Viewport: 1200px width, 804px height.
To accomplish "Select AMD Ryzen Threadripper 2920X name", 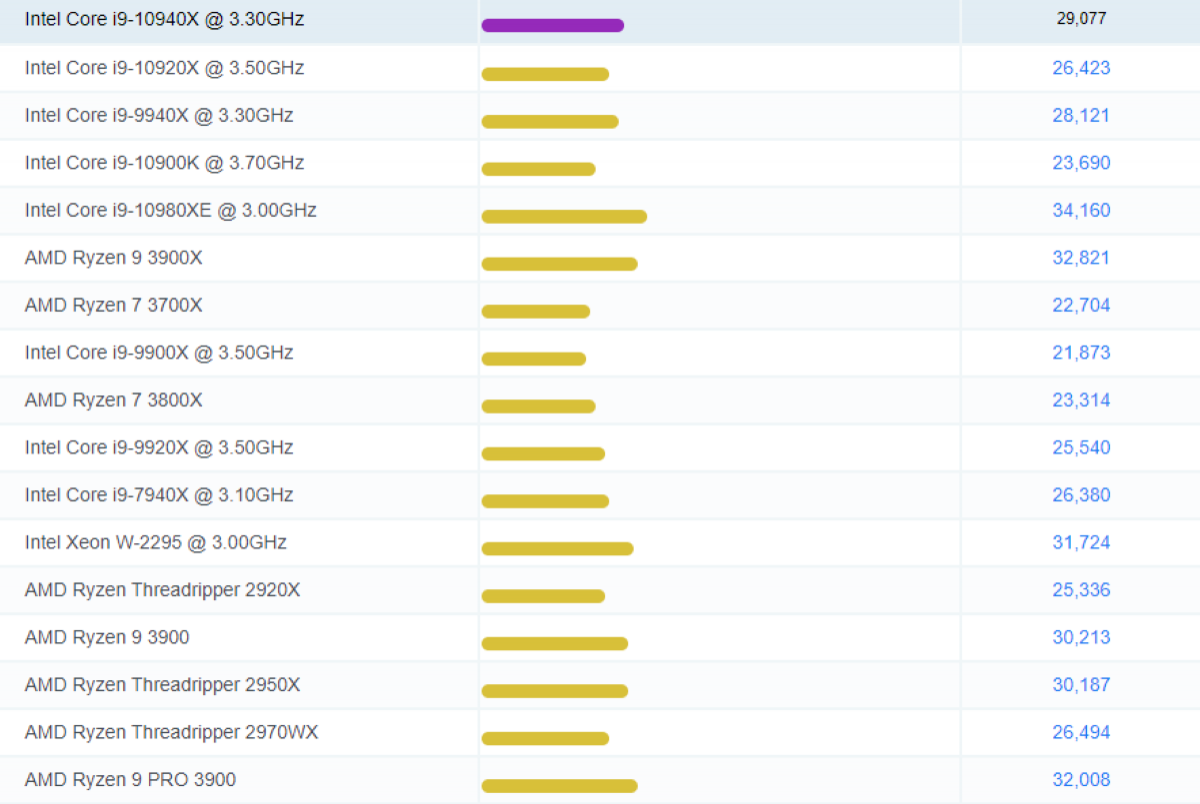I will pos(162,590).
